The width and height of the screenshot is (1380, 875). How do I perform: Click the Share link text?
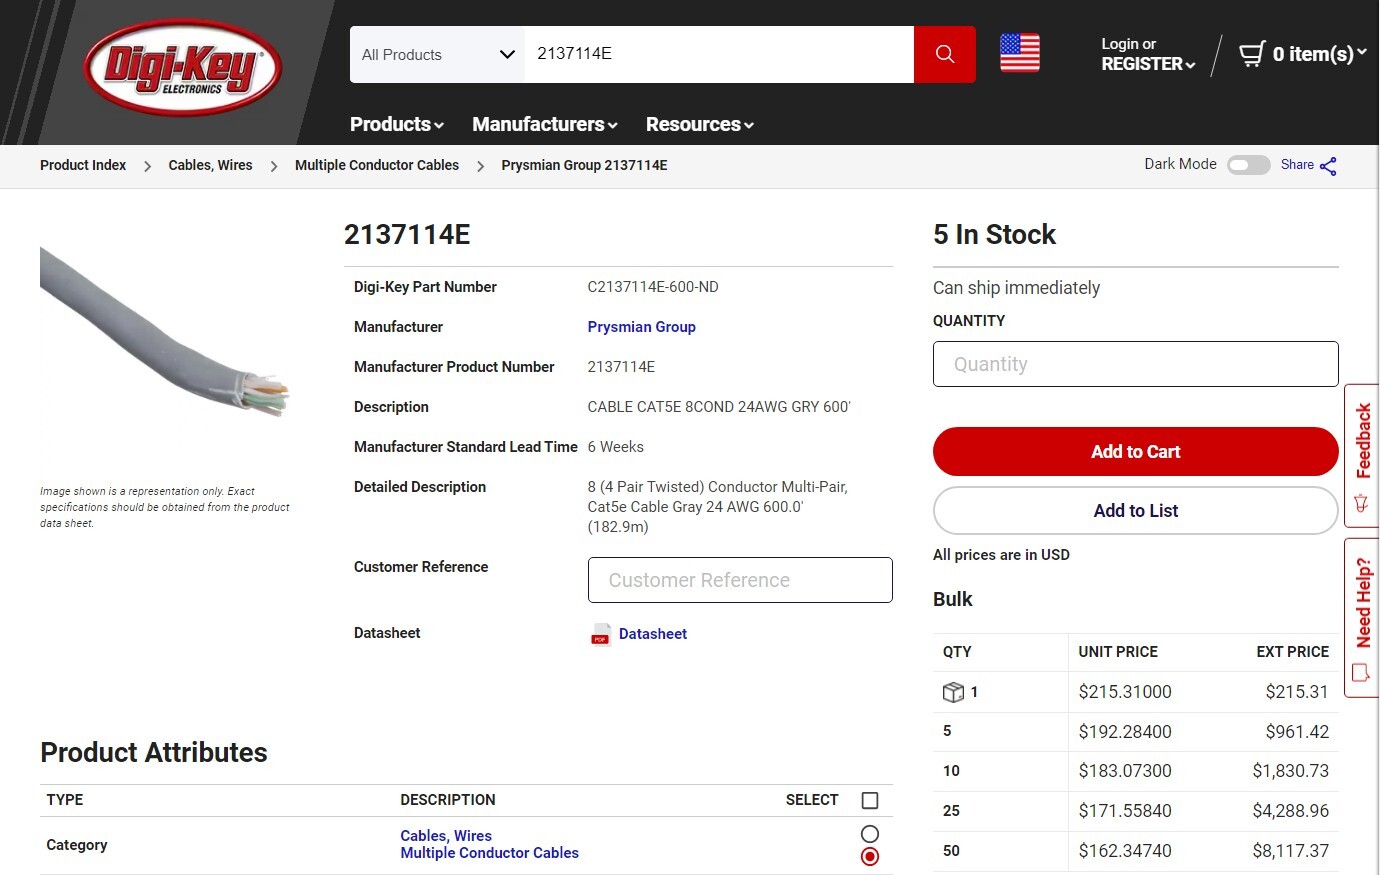pos(1297,165)
